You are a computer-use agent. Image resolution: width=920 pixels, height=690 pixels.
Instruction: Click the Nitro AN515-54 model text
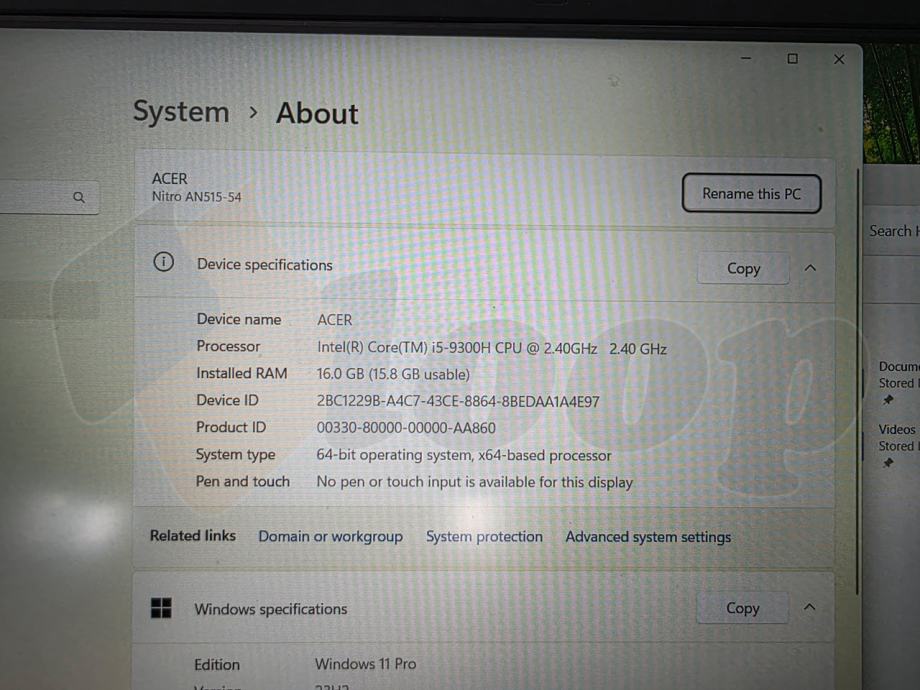click(x=197, y=197)
